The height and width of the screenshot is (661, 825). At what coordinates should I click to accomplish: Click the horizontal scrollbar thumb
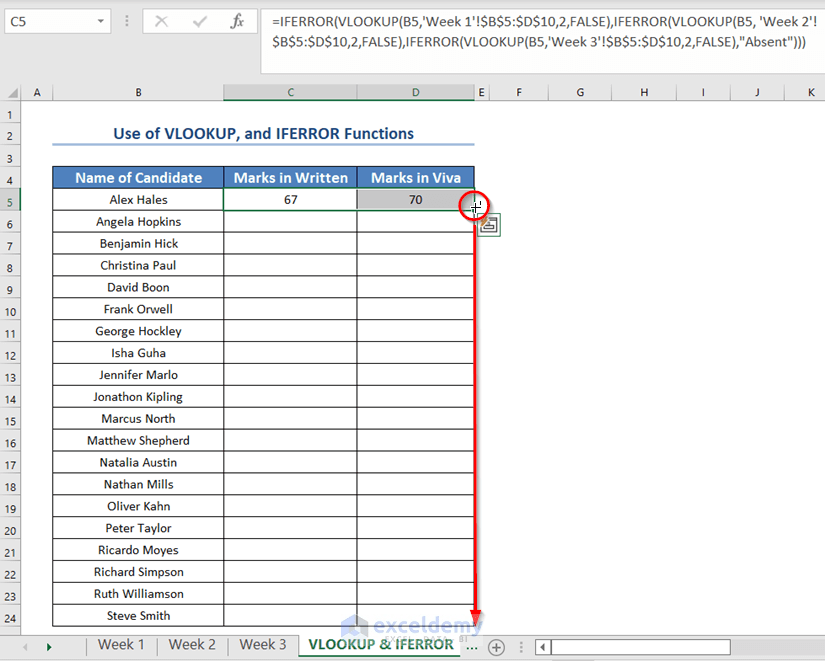[x=640, y=646]
